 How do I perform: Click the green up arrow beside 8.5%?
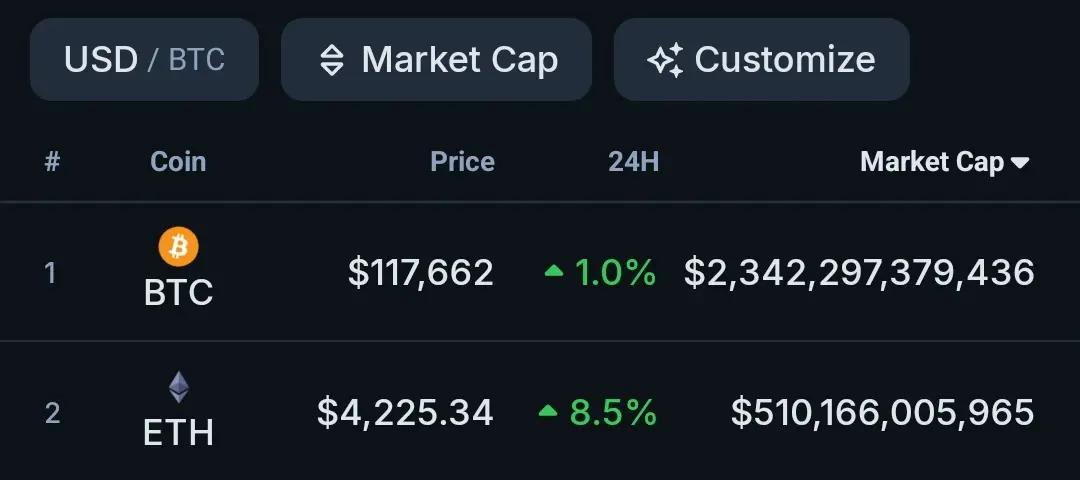point(548,411)
